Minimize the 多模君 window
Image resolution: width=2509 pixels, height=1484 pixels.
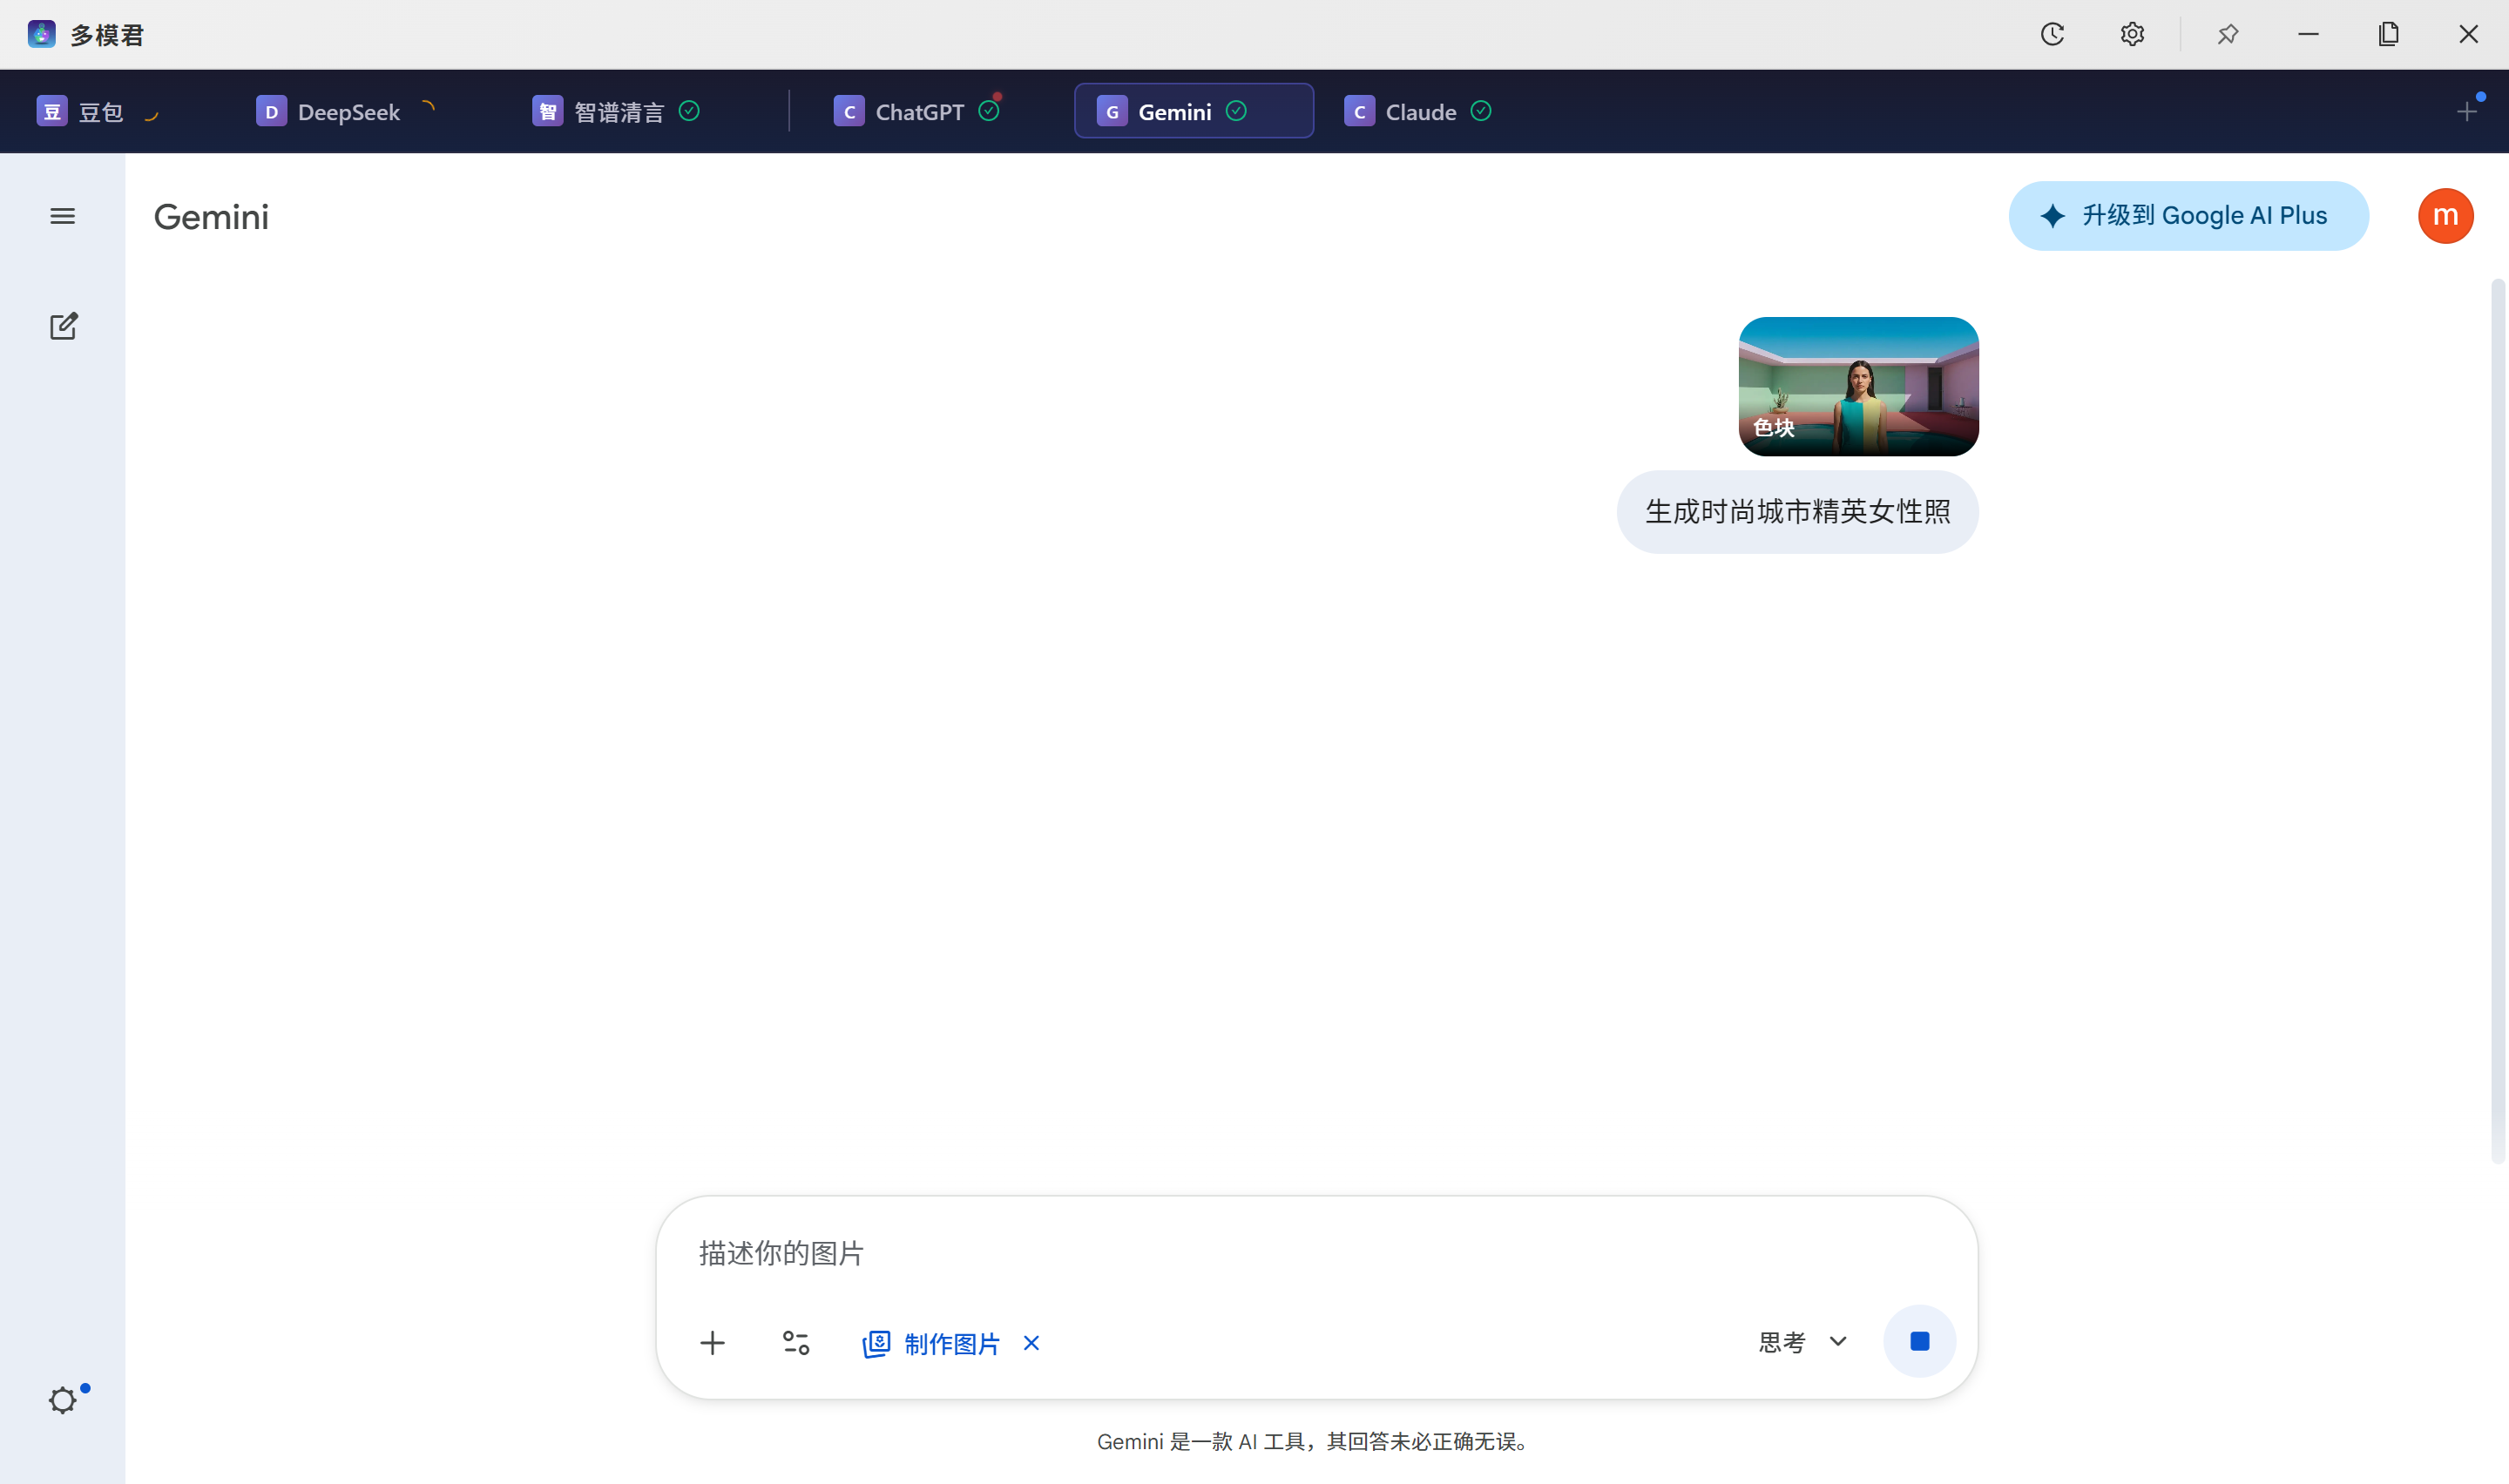click(x=2308, y=34)
